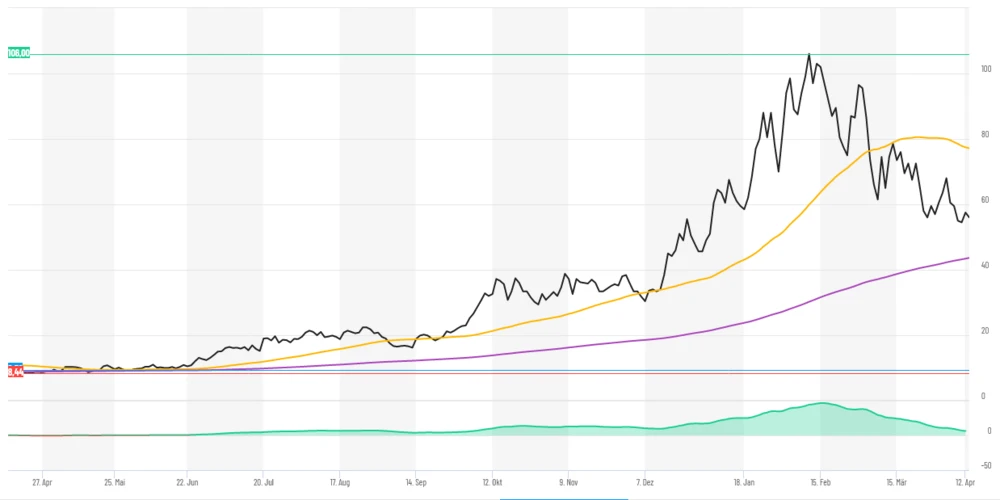Click the -50 value on indicator axis
Image resolution: width=1000 pixels, height=500 pixels.
point(985,465)
